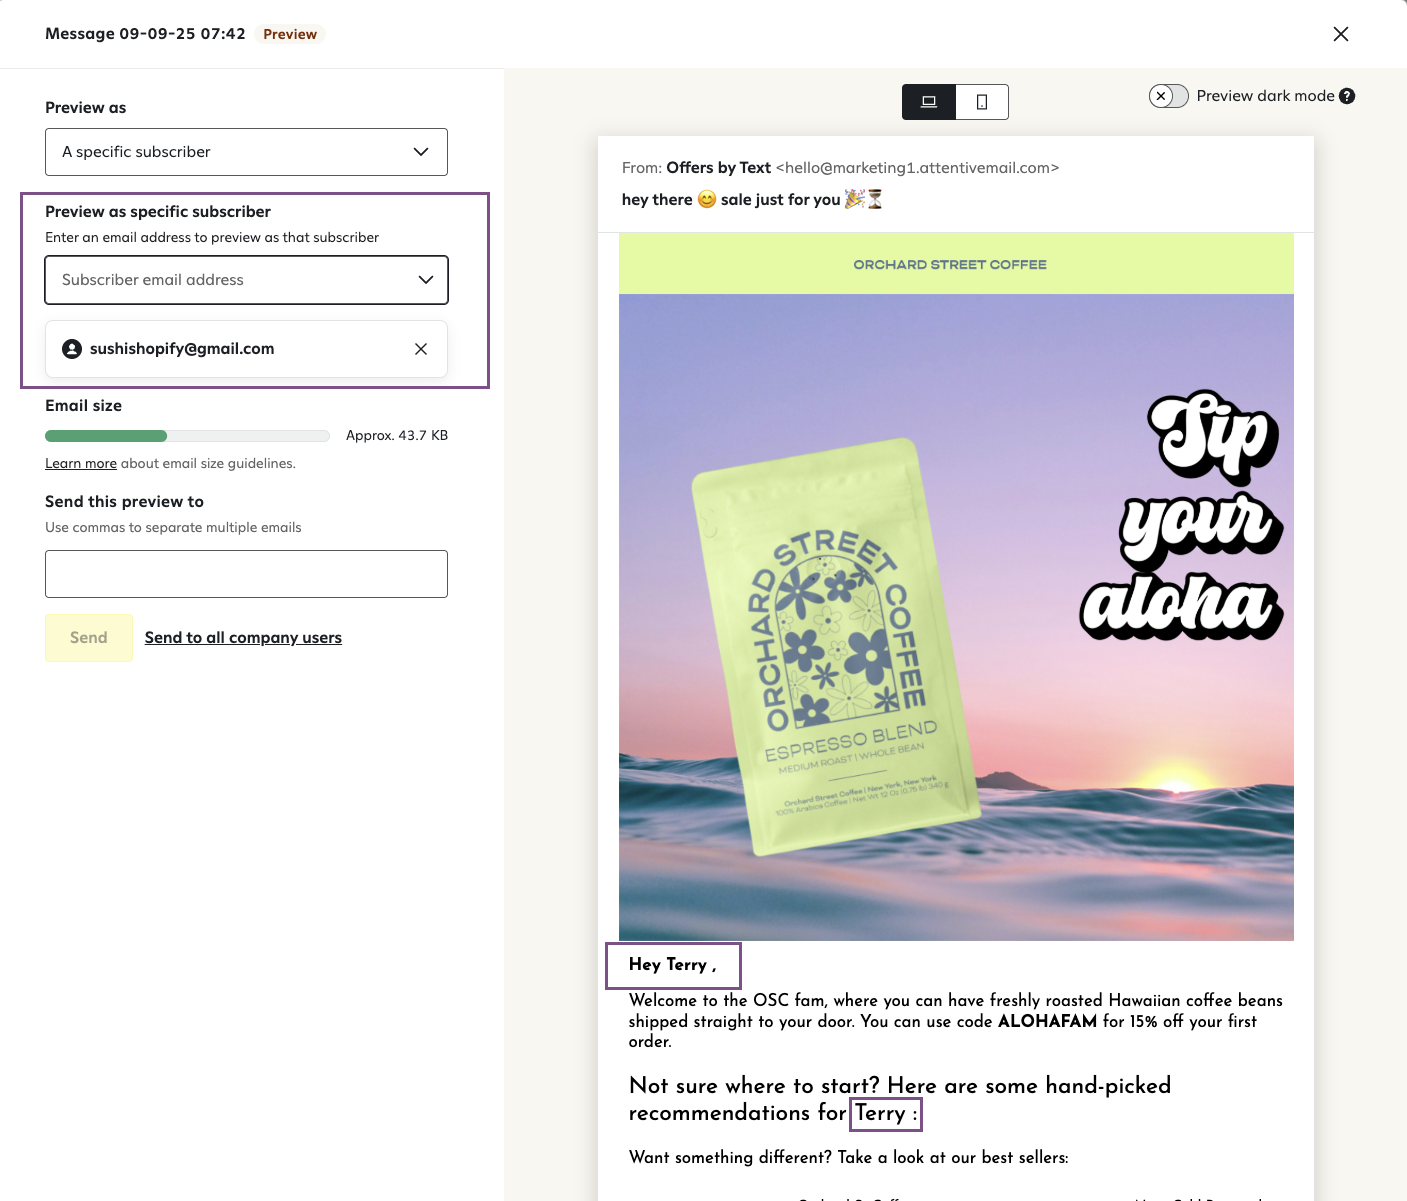Remove sushishopify@gmail.com subscriber
Screen dimensions: 1407x1201
tap(421, 349)
